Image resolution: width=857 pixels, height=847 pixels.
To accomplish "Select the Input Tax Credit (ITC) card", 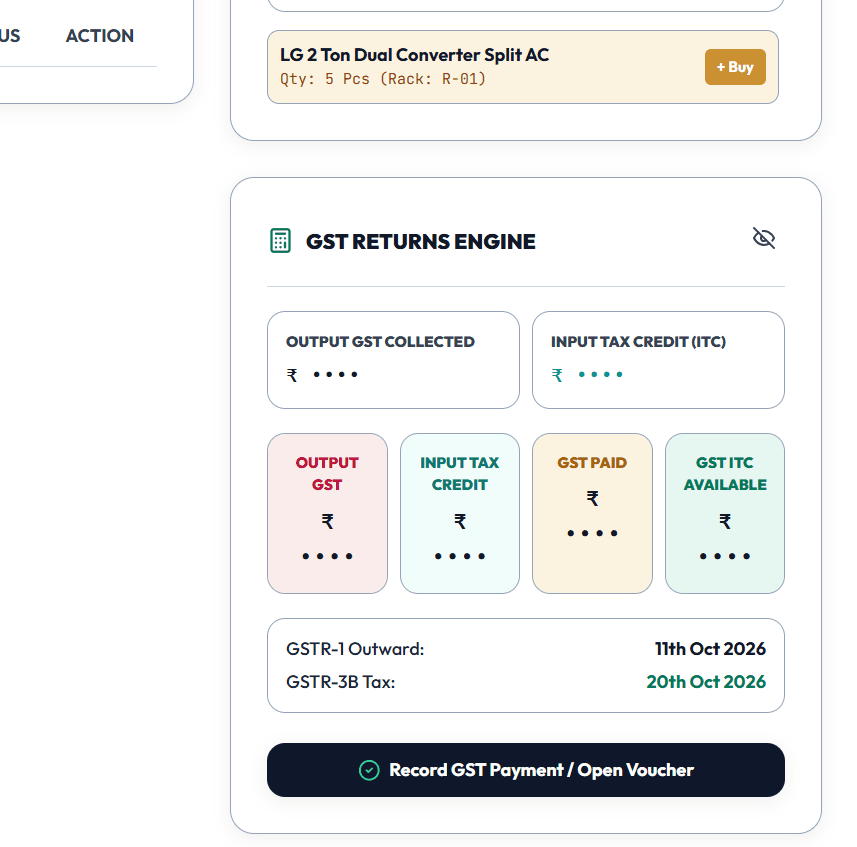I will 658,360.
